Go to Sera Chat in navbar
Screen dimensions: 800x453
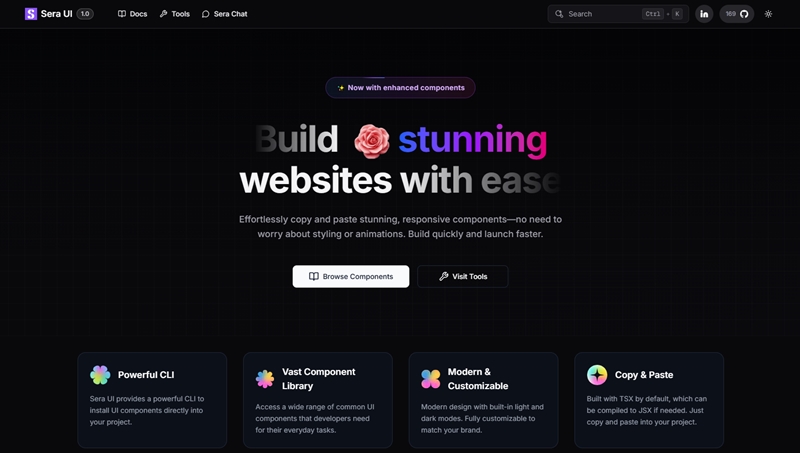(224, 14)
